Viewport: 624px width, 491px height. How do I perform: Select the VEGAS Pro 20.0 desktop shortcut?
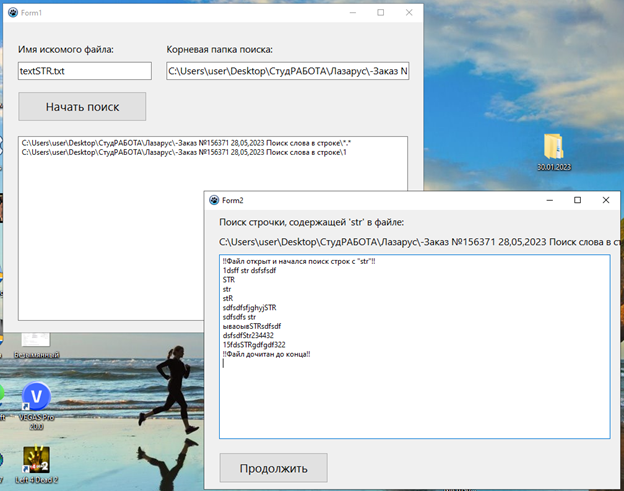pyautogui.click(x=36, y=406)
